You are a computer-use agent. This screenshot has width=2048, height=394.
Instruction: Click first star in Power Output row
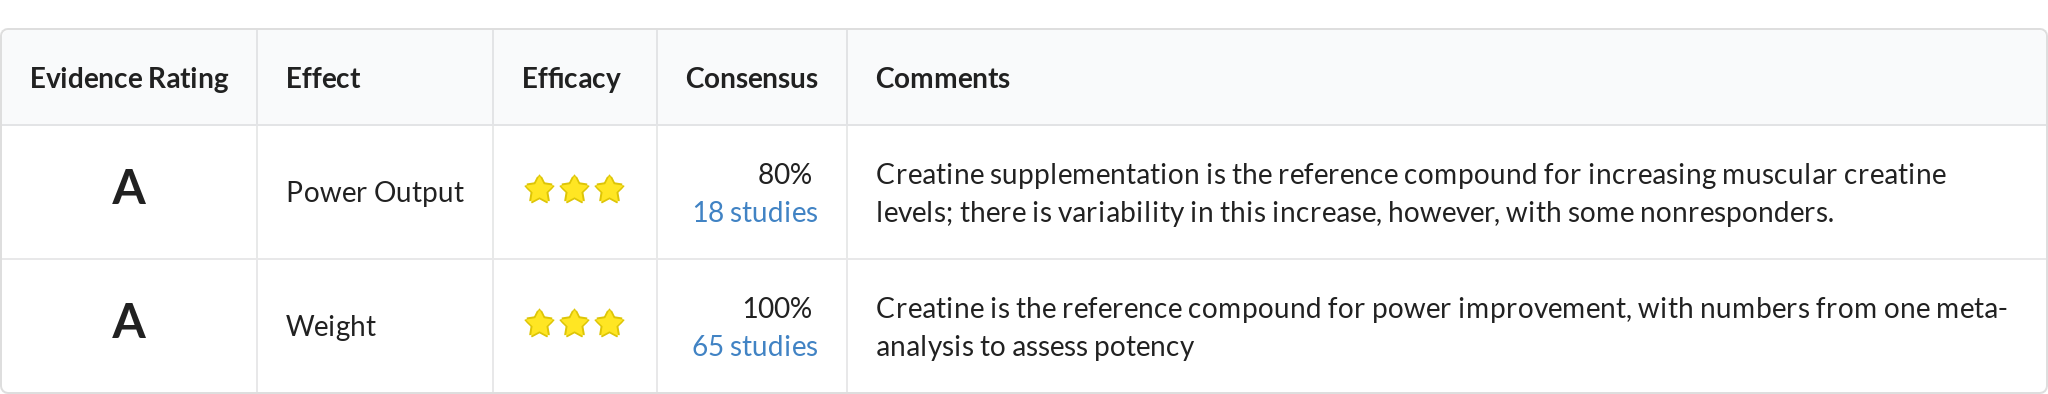[539, 190]
